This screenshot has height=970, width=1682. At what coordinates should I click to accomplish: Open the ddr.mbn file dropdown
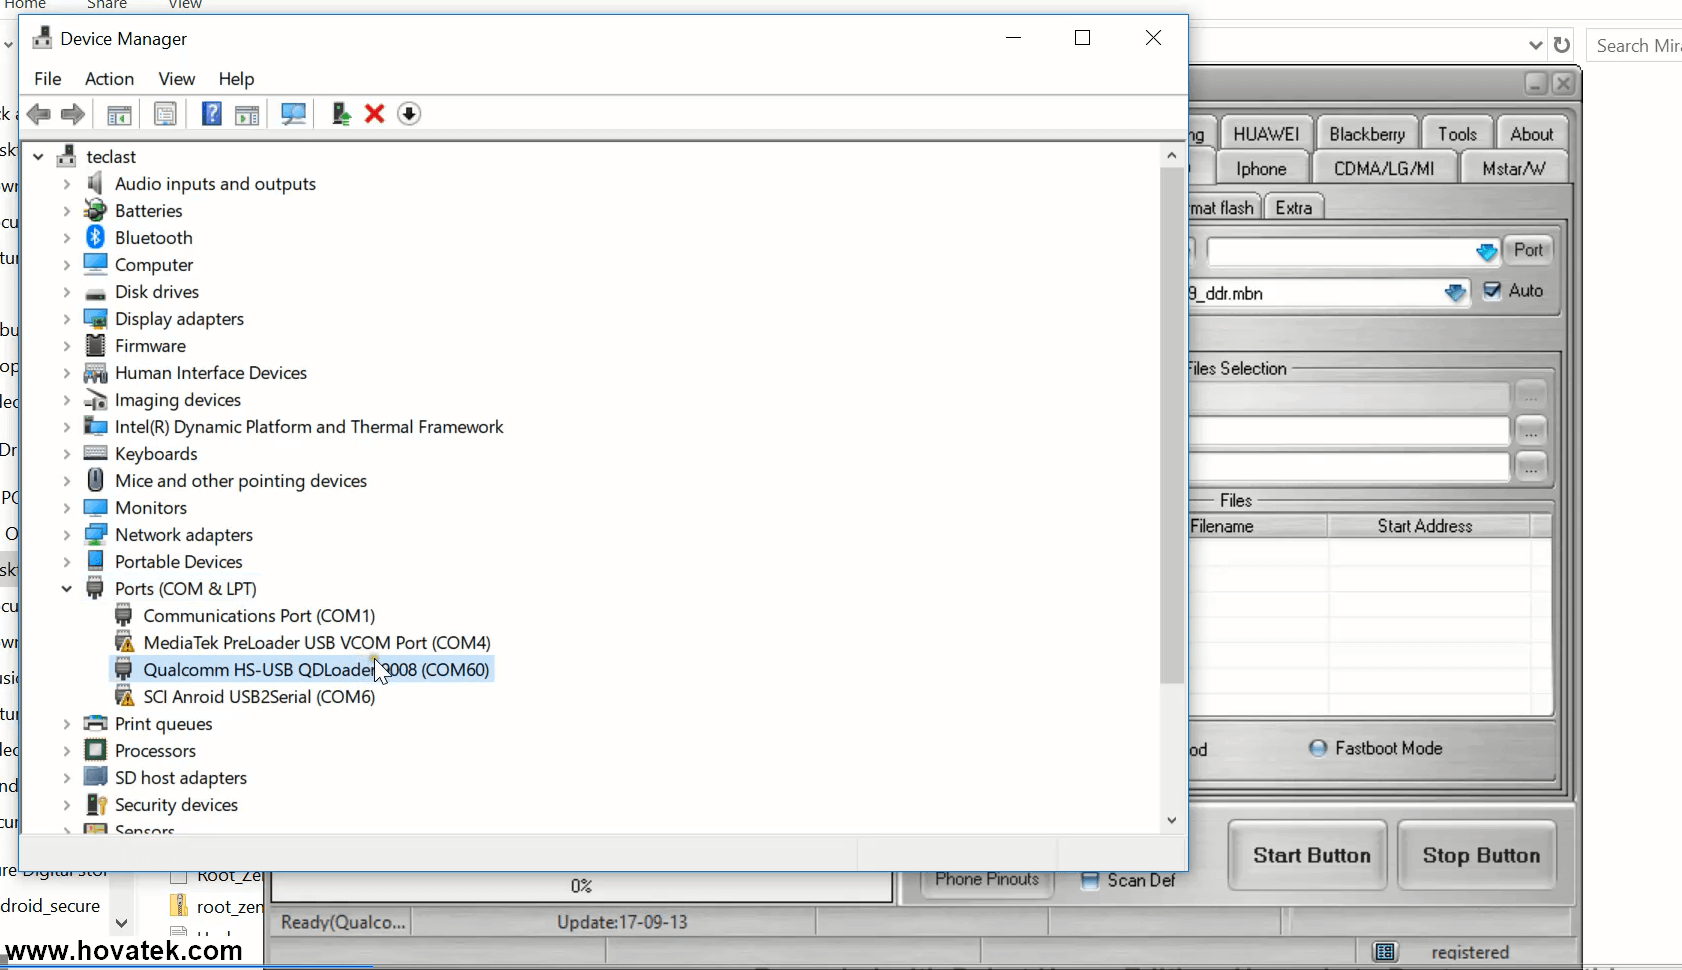tap(1455, 293)
